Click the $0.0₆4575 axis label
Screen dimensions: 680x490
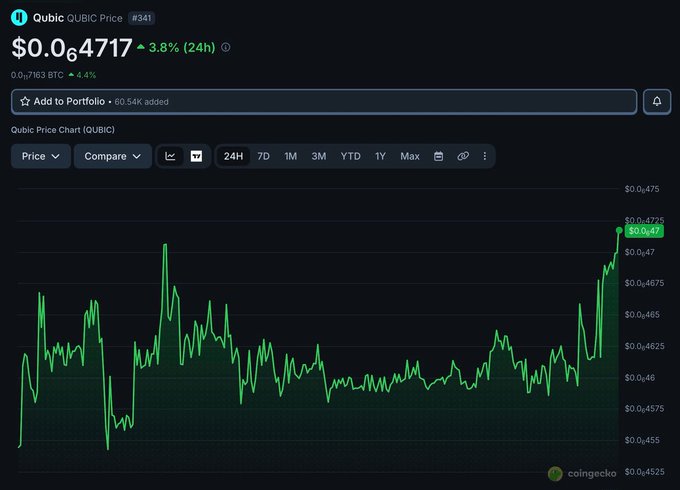[x=644, y=409]
